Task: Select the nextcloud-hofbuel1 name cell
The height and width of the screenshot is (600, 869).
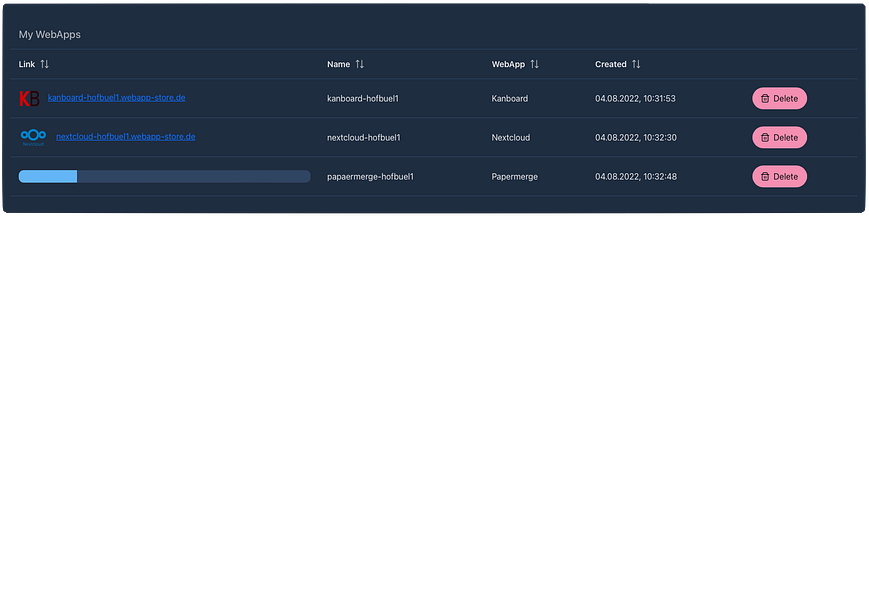Action: 364,137
